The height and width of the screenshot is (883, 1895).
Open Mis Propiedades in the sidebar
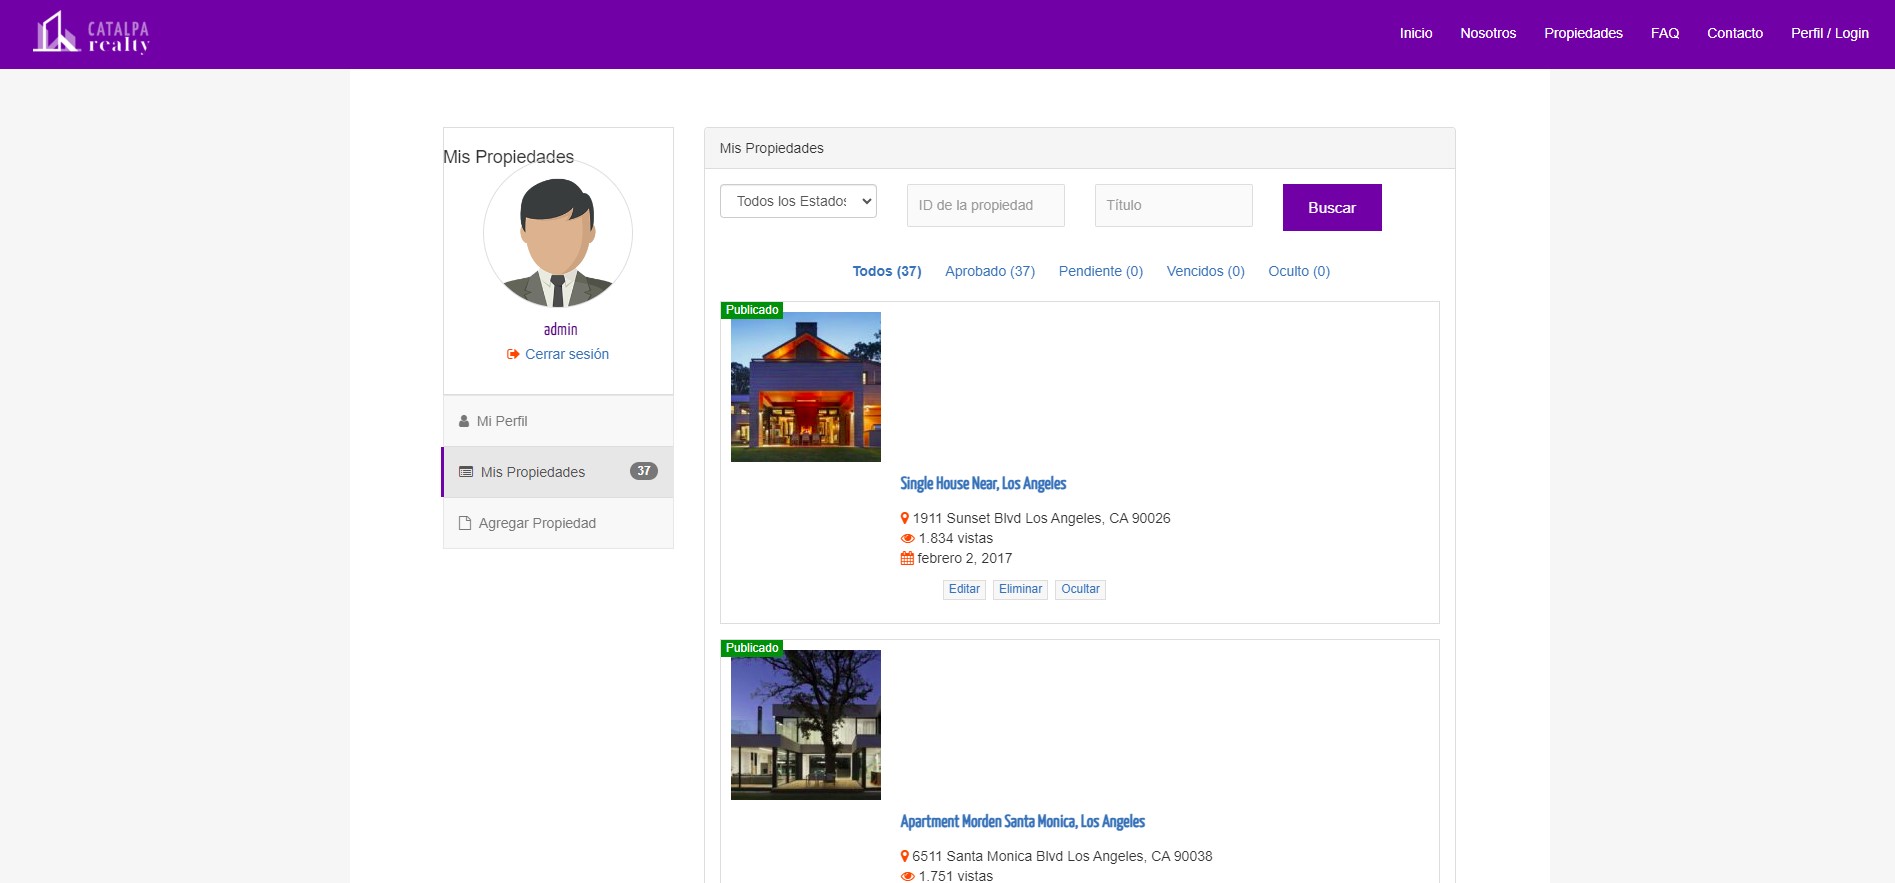(558, 472)
